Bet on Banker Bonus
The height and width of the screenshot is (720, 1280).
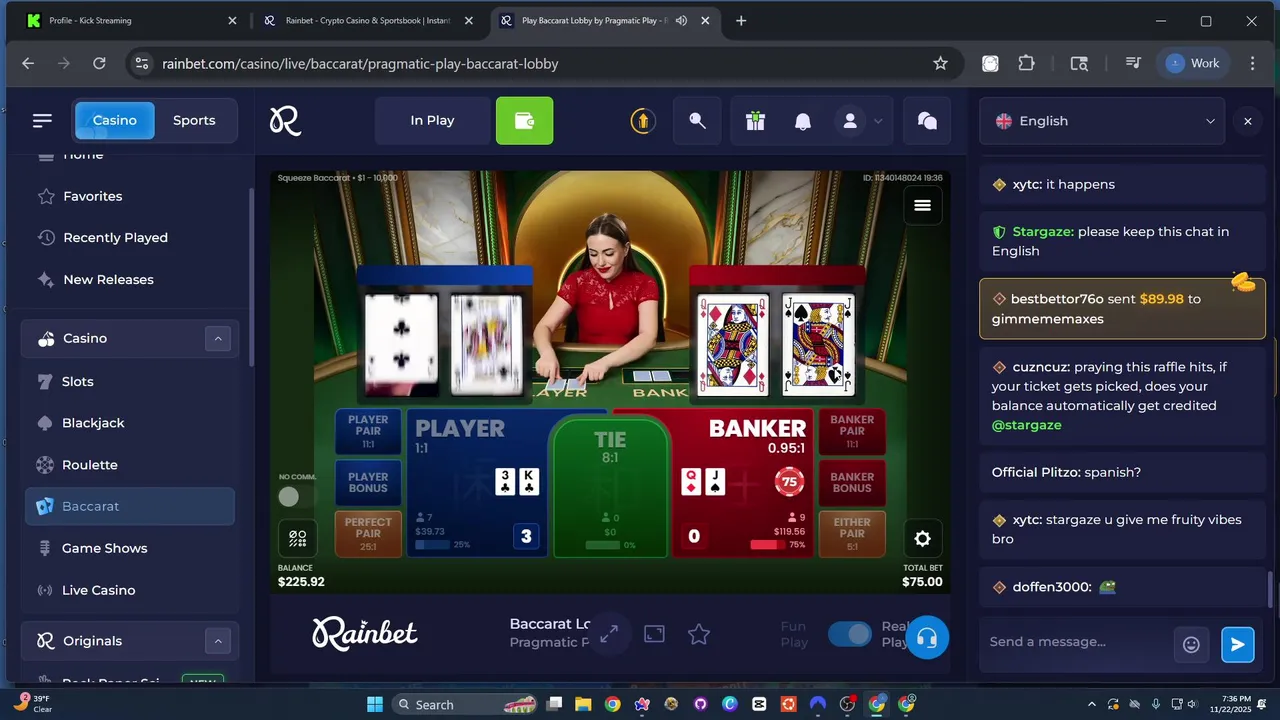[x=852, y=482]
